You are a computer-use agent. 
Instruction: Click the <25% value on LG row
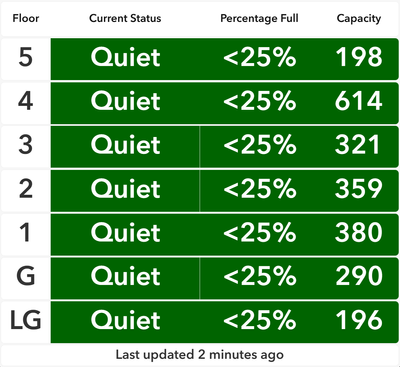click(260, 320)
